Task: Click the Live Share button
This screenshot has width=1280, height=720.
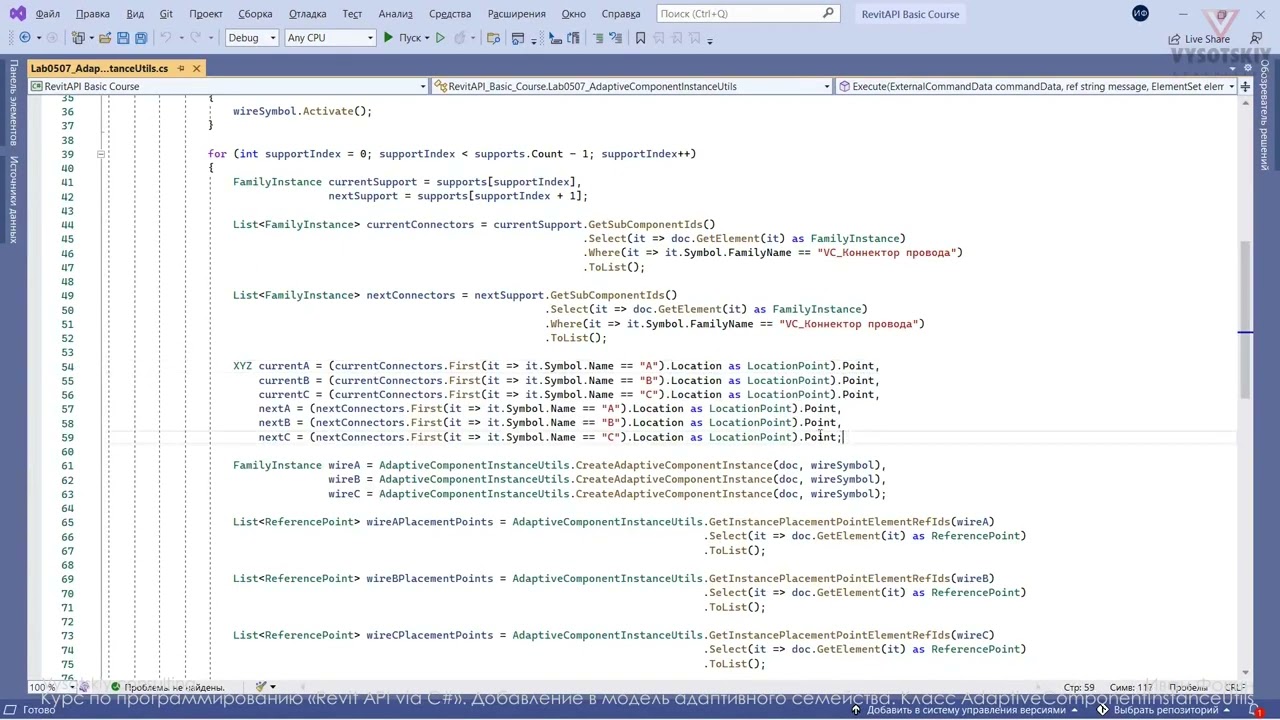Action: click(x=1199, y=39)
